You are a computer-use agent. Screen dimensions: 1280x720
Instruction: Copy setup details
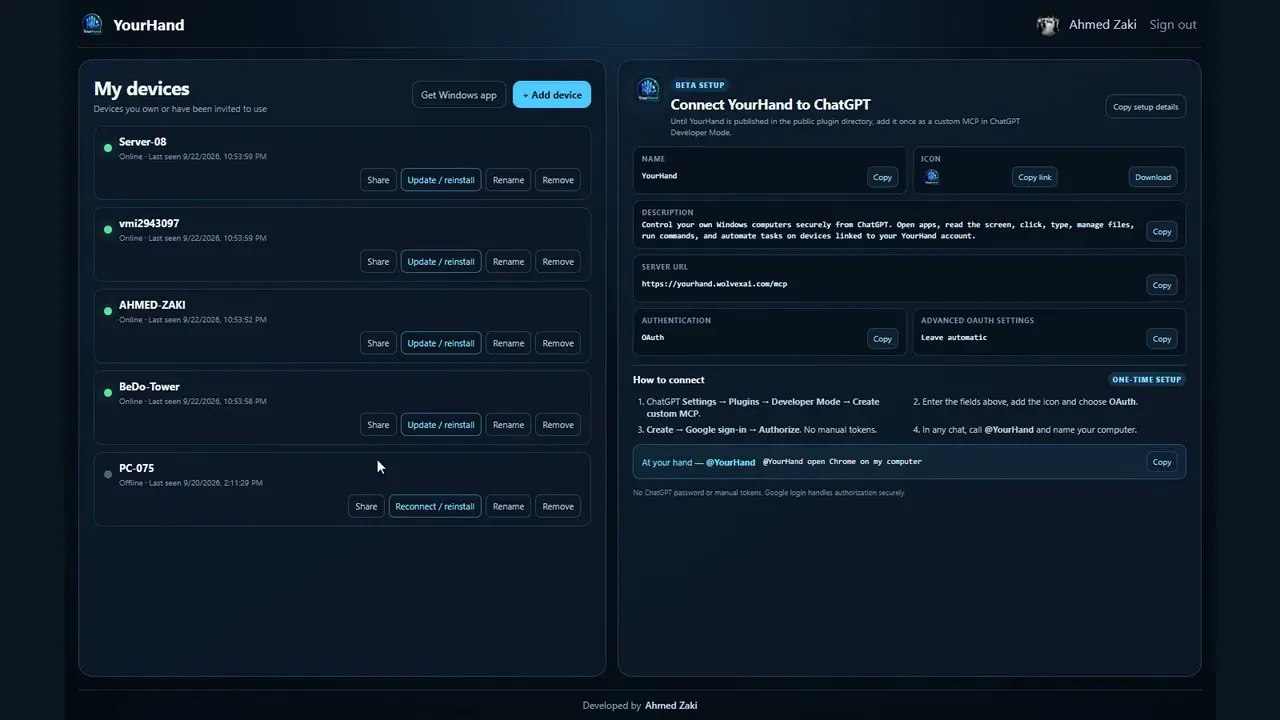tap(1145, 107)
